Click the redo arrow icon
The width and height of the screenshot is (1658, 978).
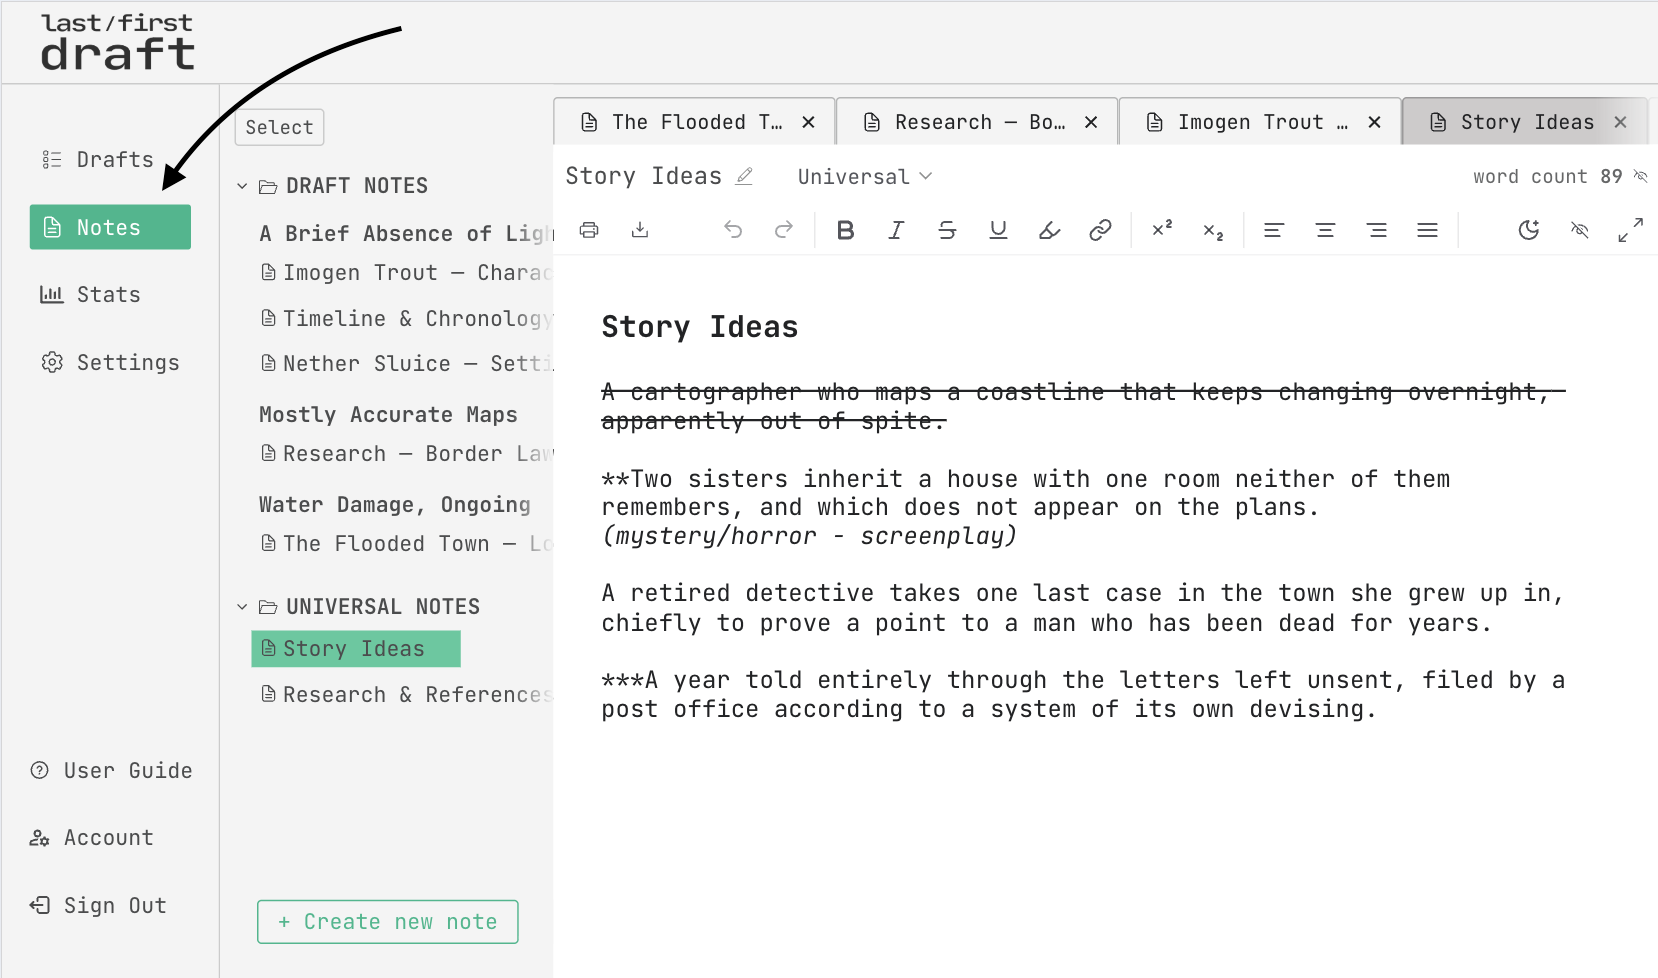pos(784,230)
